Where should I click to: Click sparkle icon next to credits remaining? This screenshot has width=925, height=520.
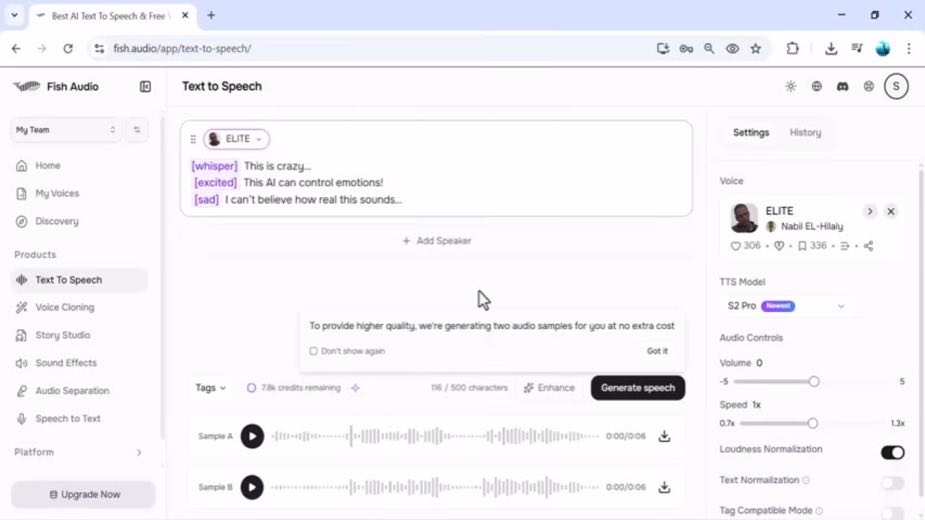click(x=355, y=388)
